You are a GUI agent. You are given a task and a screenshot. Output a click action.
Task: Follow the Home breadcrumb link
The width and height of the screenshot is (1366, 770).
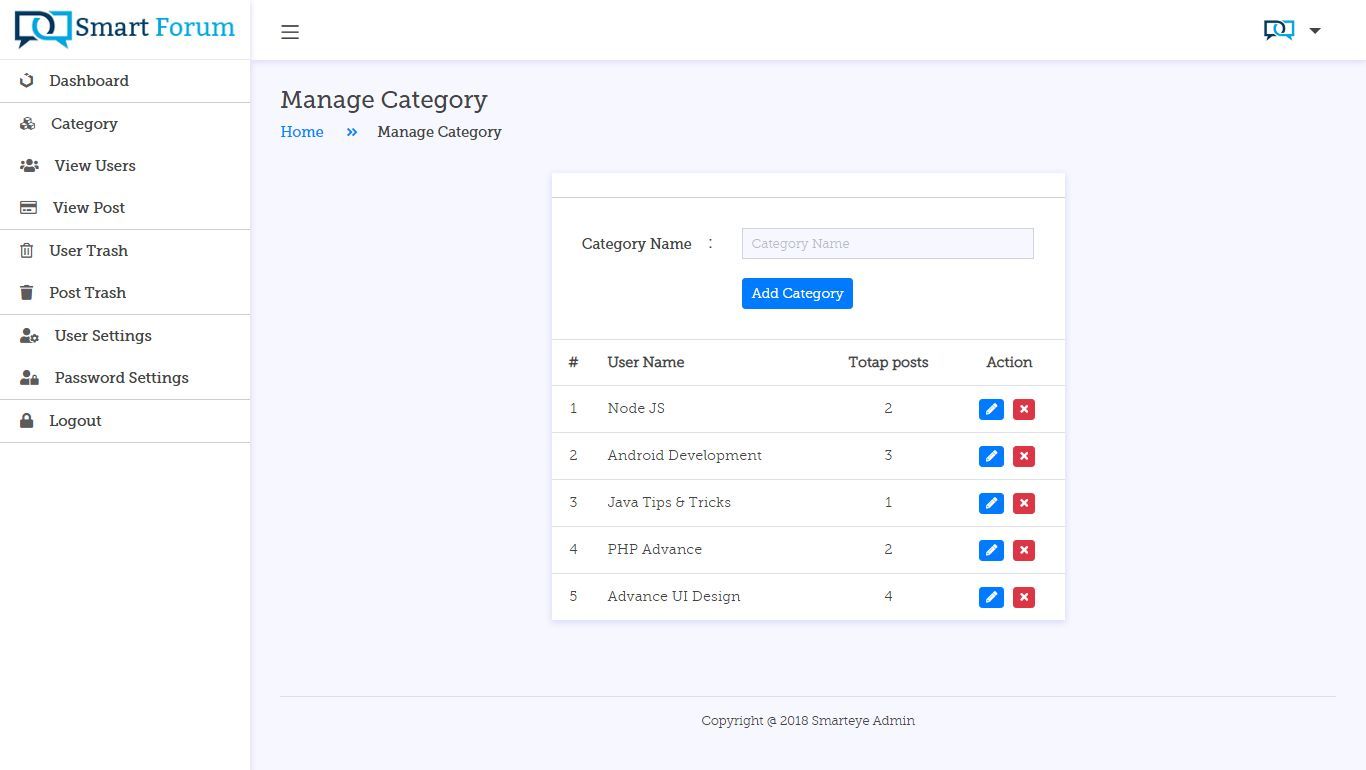click(x=302, y=132)
